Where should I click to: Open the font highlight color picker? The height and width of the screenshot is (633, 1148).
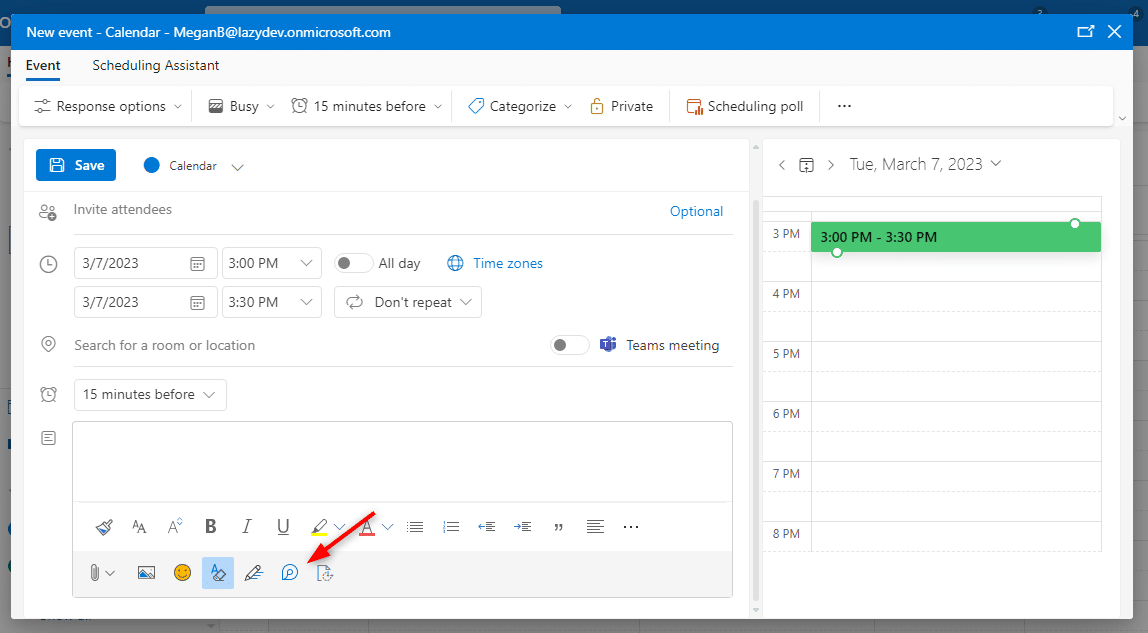pyautogui.click(x=318, y=526)
